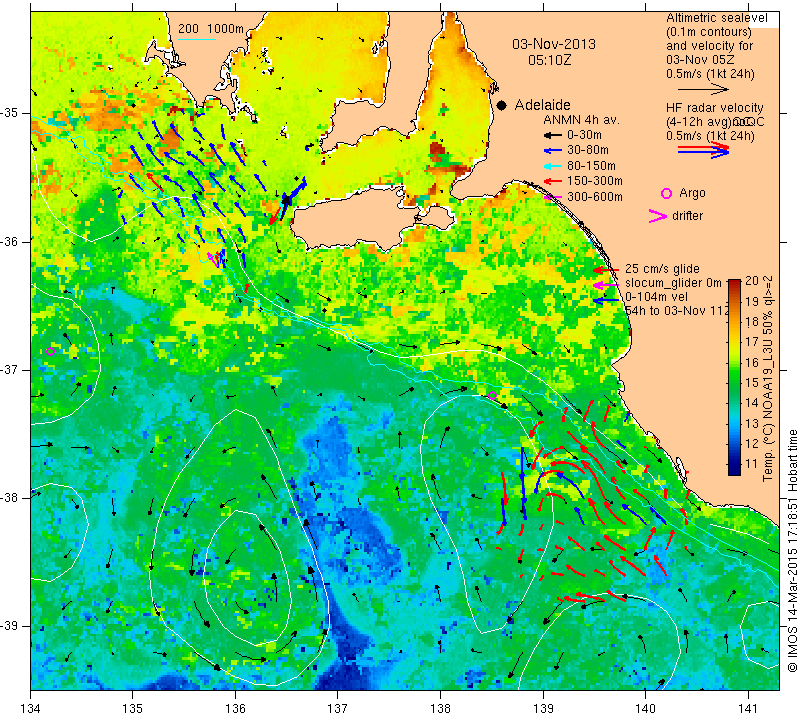The height and width of the screenshot is (720, 800).
Task: Click the 'HF radar velocity' legend text
Action: coord(714,108)
